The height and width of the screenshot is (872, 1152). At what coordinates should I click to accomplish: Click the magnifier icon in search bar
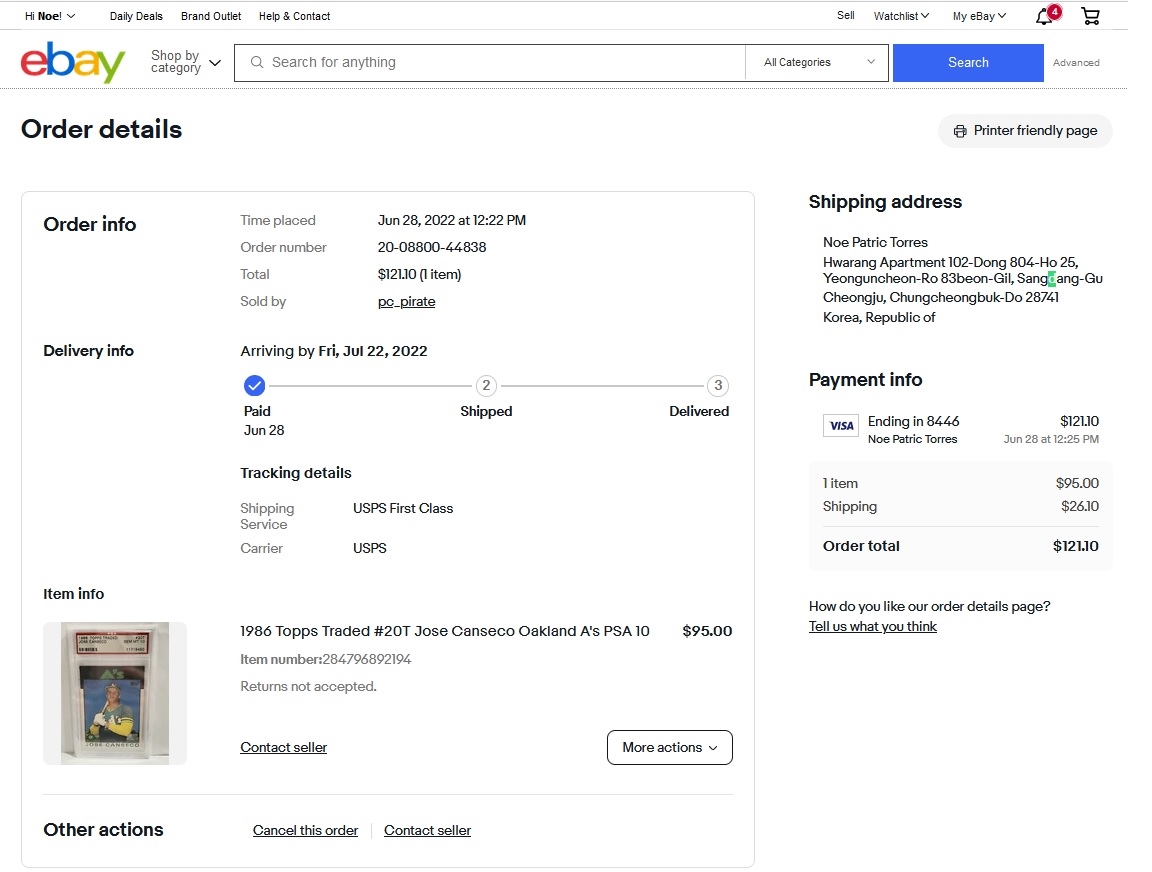click(257, 62)
